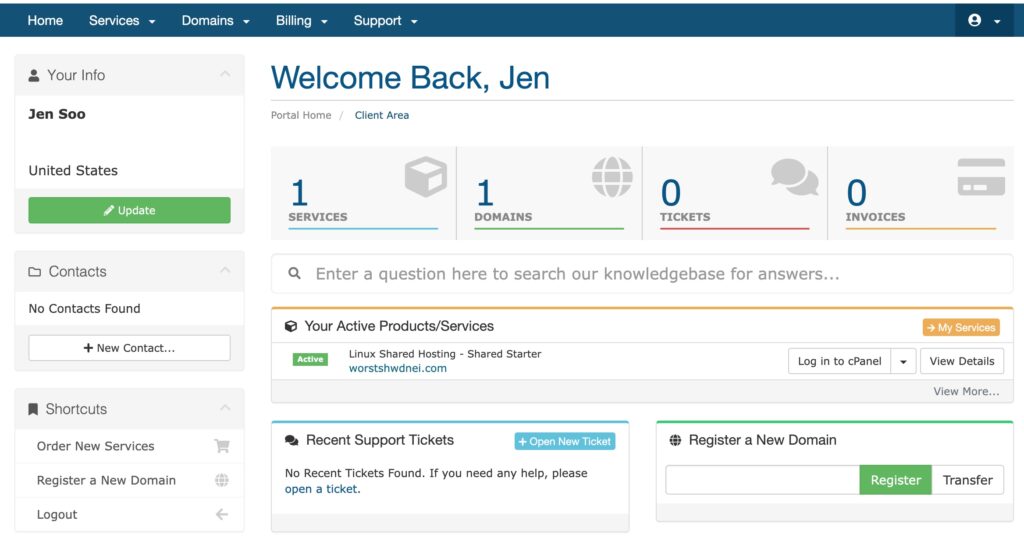Click the Domains globe icon tile
The width and height of the screenshot is (1024, 538).
pyautogui.click(x=612, y=176)
